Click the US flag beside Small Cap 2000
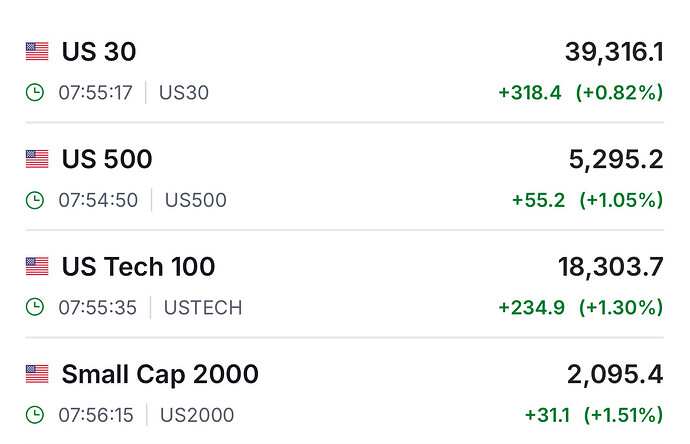Screen dimensions: 690x444 pos(37,374)
